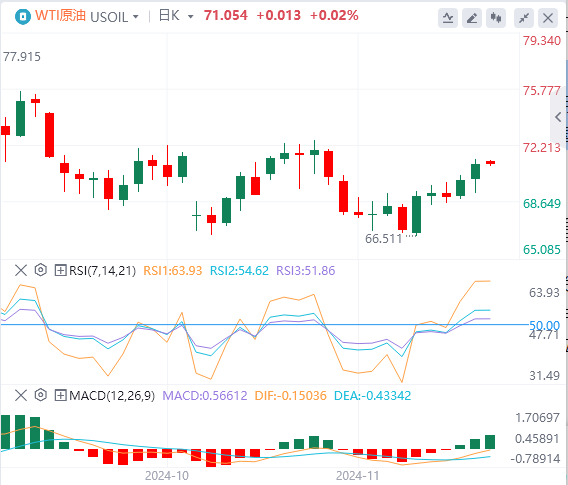
Task: Click the 77.915 high price label
Action: pyautogui.click(x=22, y=57)
